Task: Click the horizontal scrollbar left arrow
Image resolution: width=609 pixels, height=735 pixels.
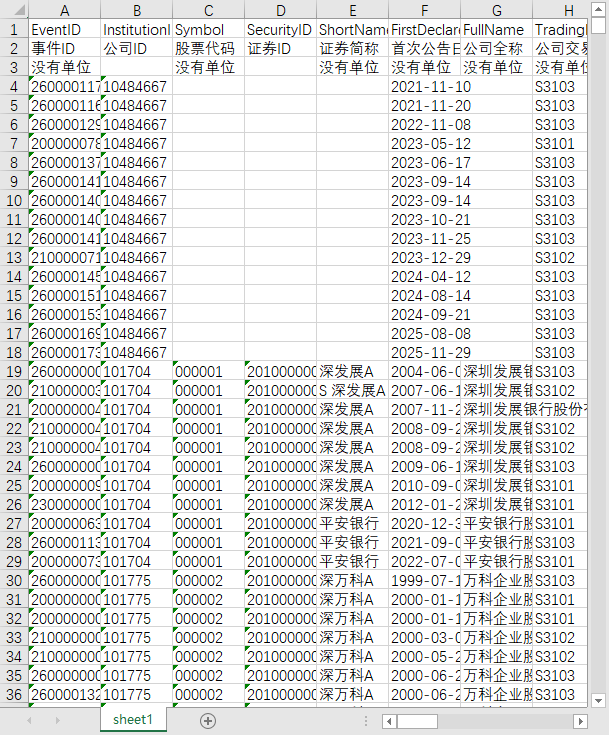Action: (389, 720)
